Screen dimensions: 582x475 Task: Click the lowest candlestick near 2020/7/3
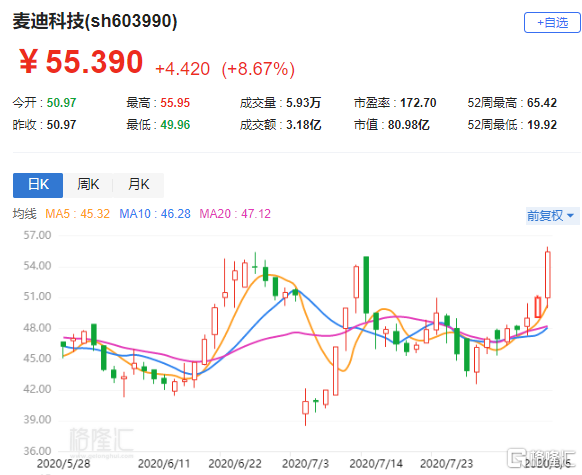pos(305,407)
